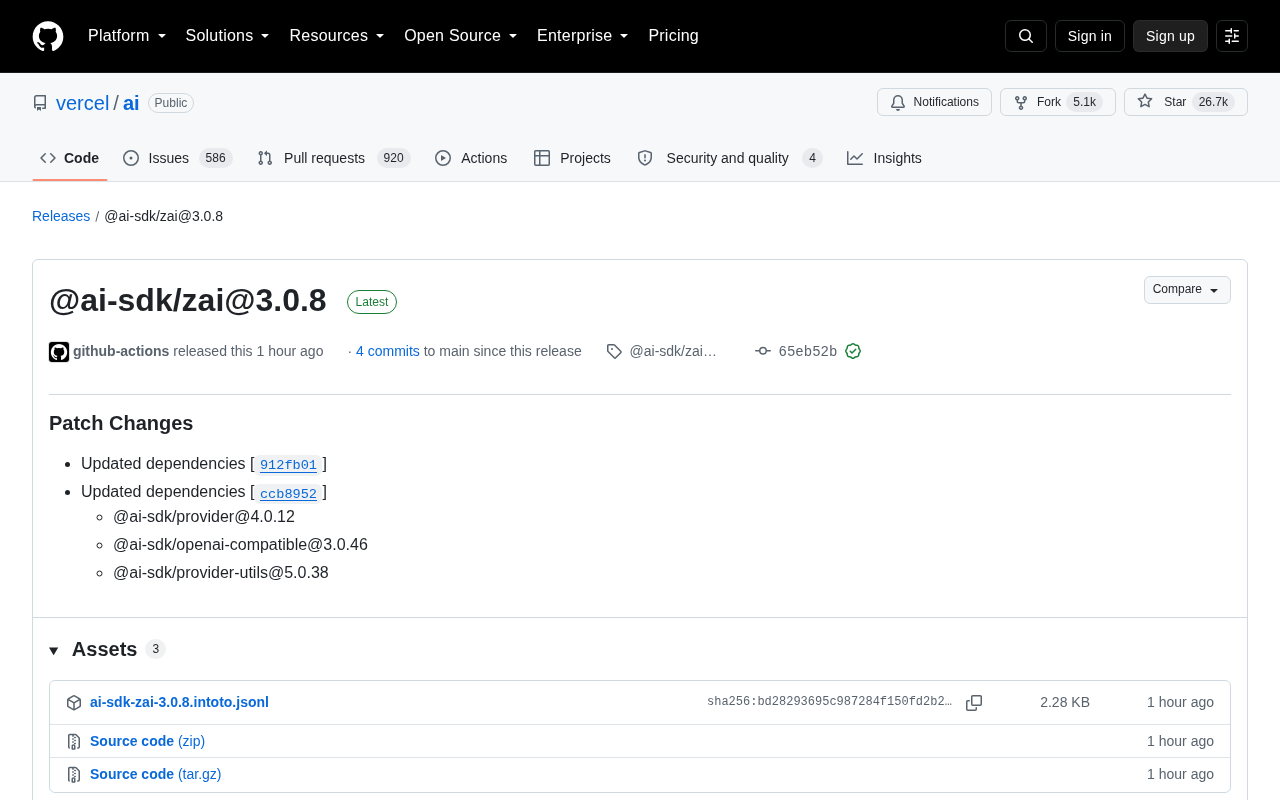Click the zip file icon

point(74,742)
